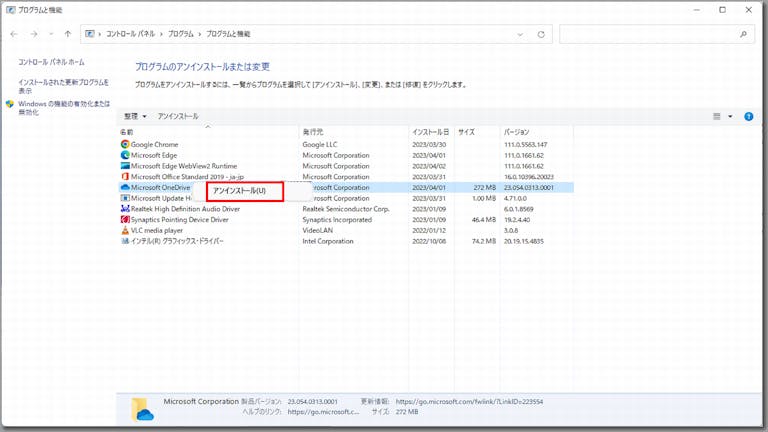Viewport: 768px width, 432px height.
Task: Click the Microsoft Edge name text
Action: coord(154,155)
